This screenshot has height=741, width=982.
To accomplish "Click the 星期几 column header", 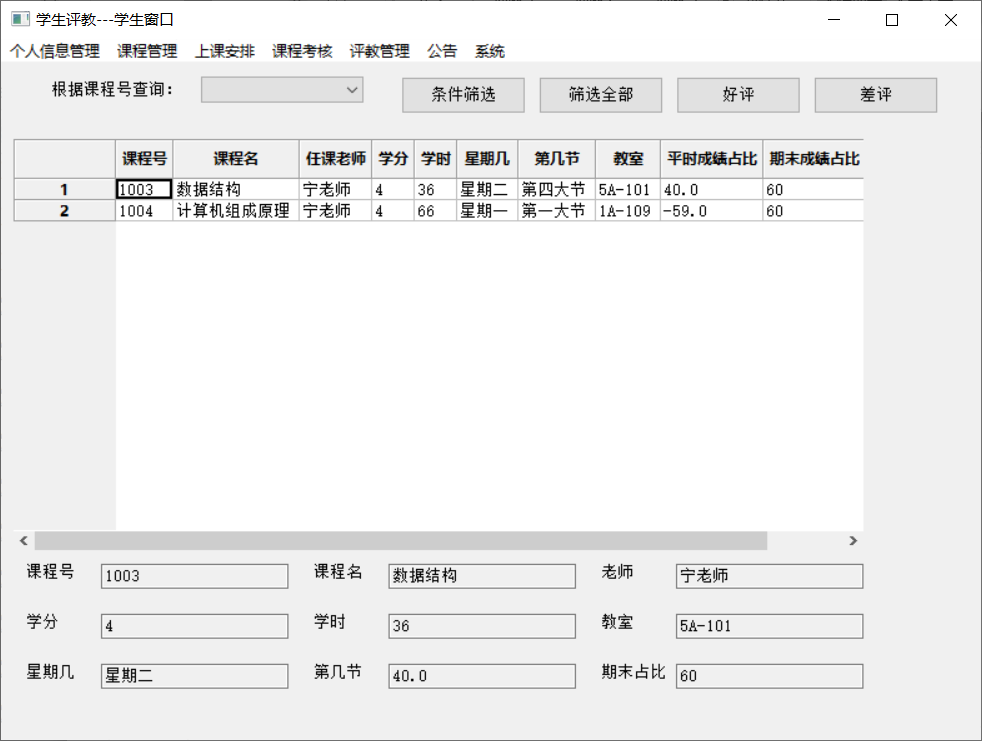I will 487,159.
